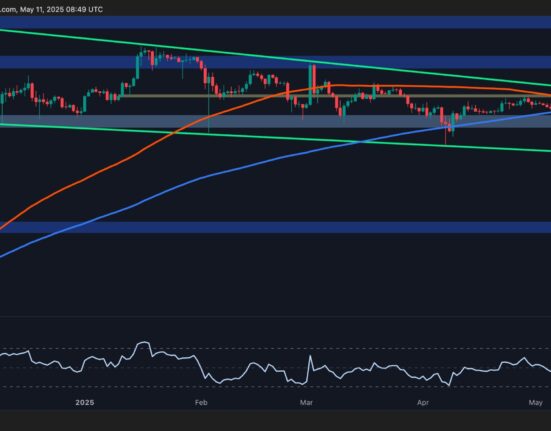The height and width of the screenshot is (431, 551).
Task: Select the bottom blue demand zone
Action: coord(276,227)
